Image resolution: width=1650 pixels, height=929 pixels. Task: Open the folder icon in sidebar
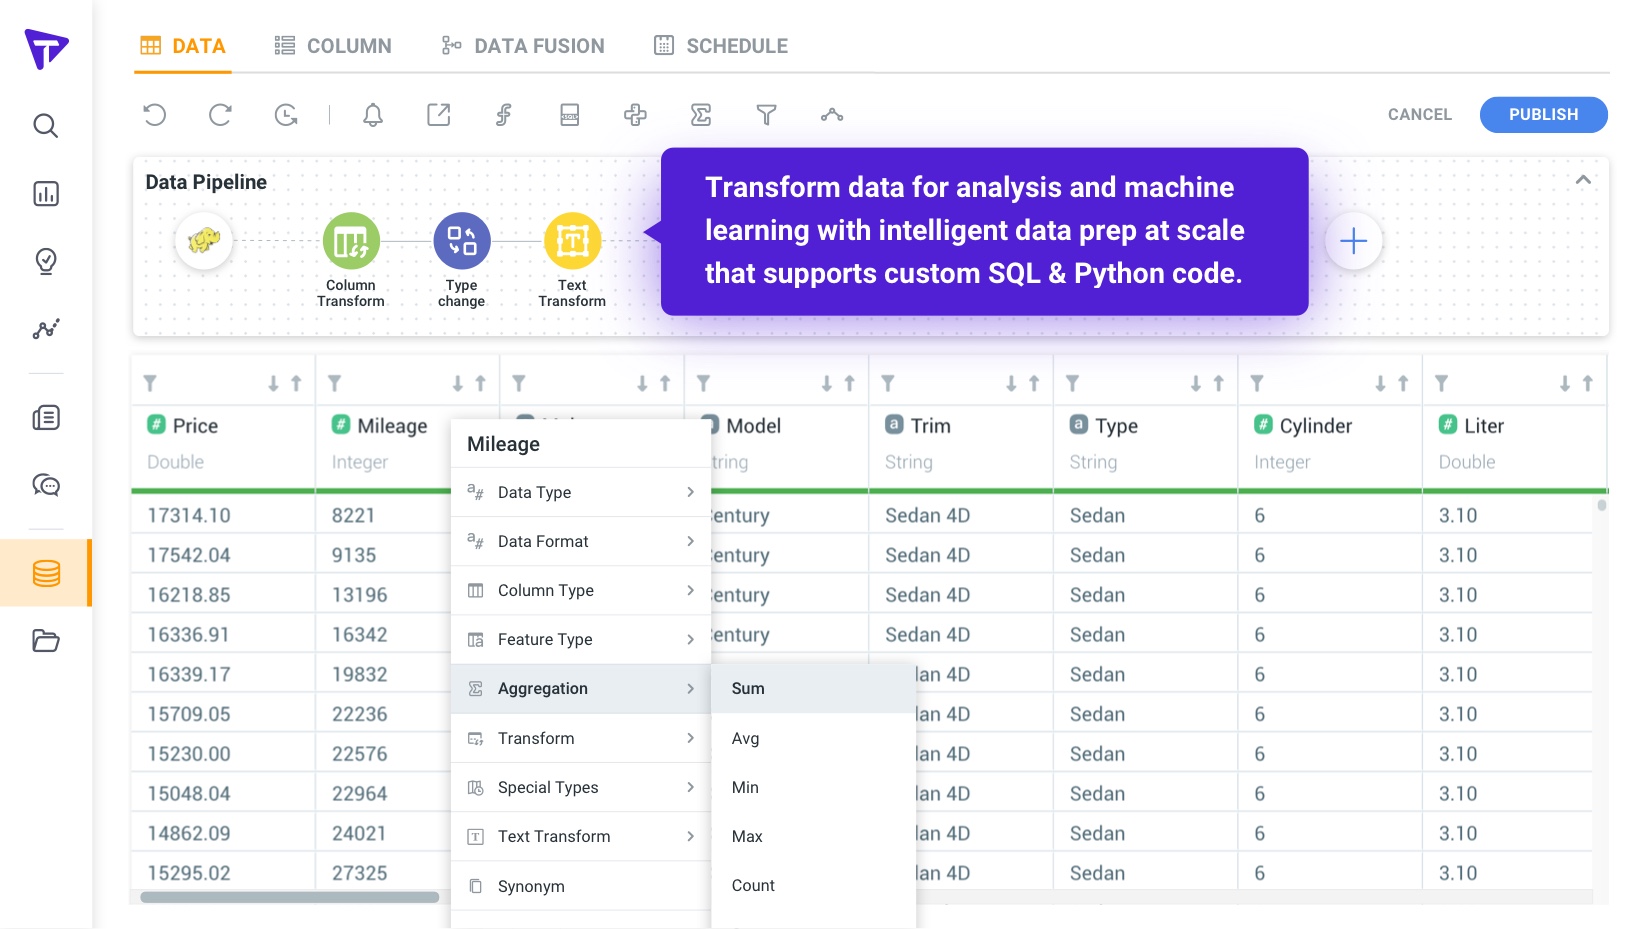tap(46, 641)
